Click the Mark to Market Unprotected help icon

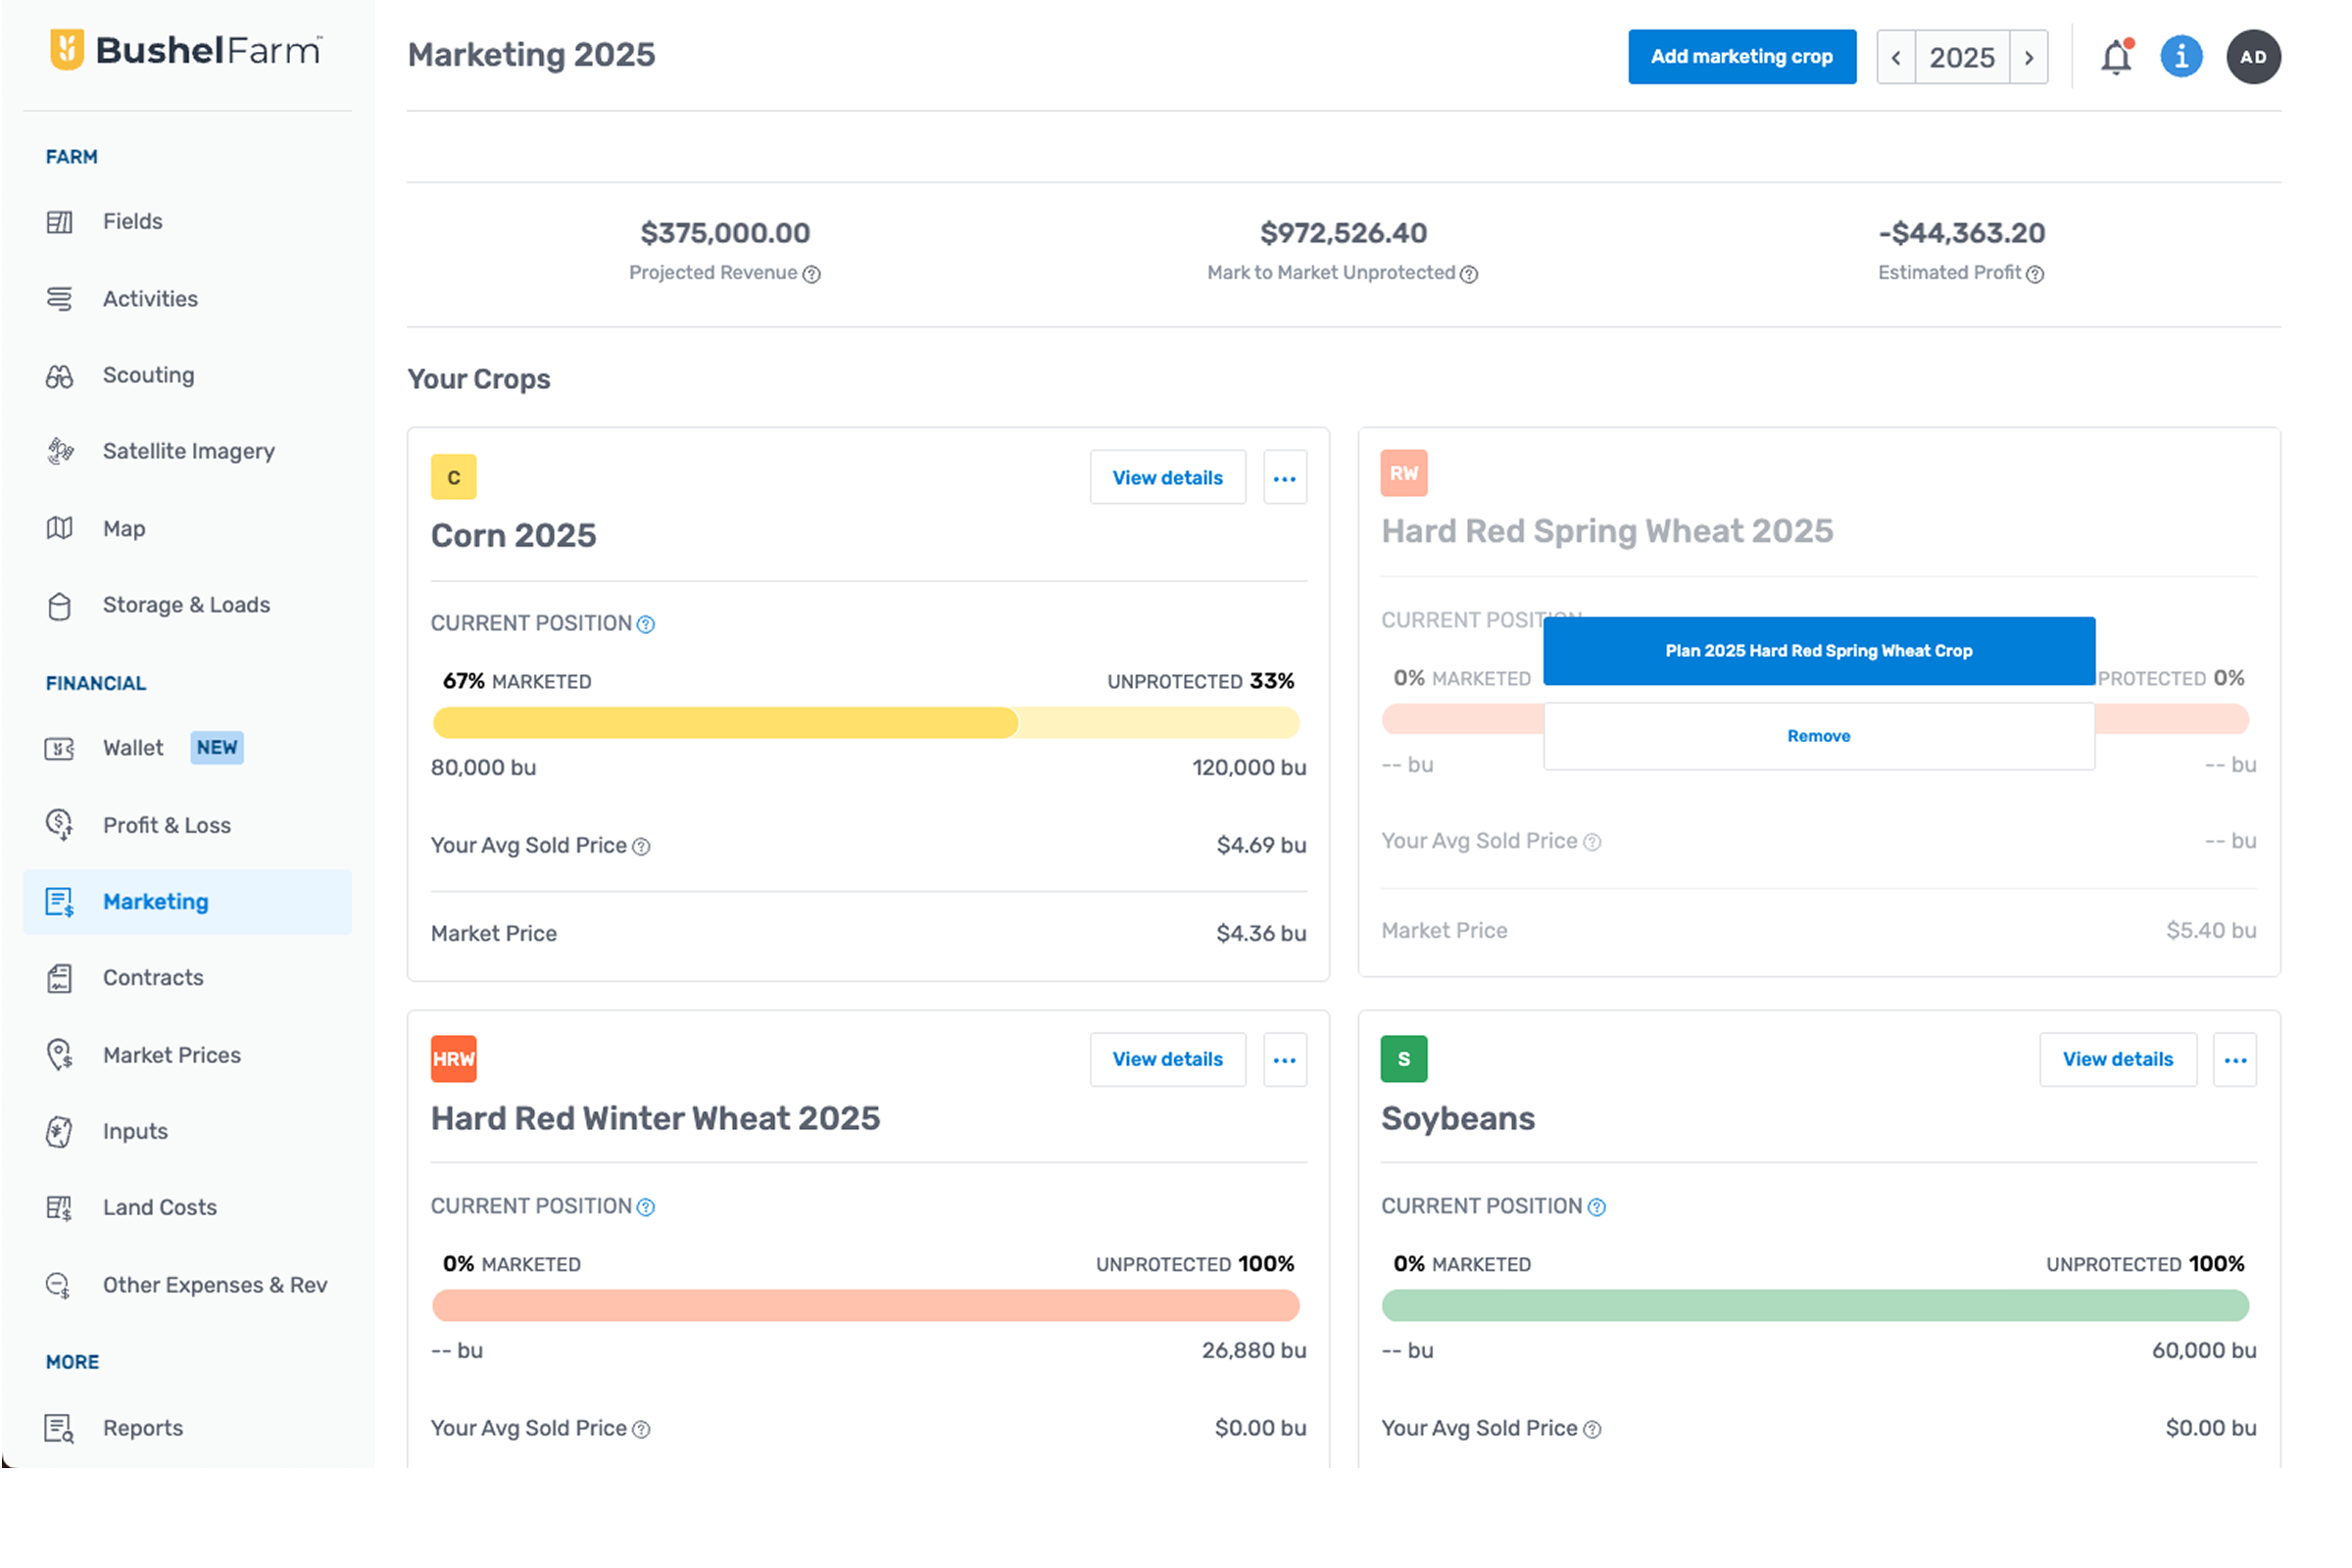(x=1469, y=274)
